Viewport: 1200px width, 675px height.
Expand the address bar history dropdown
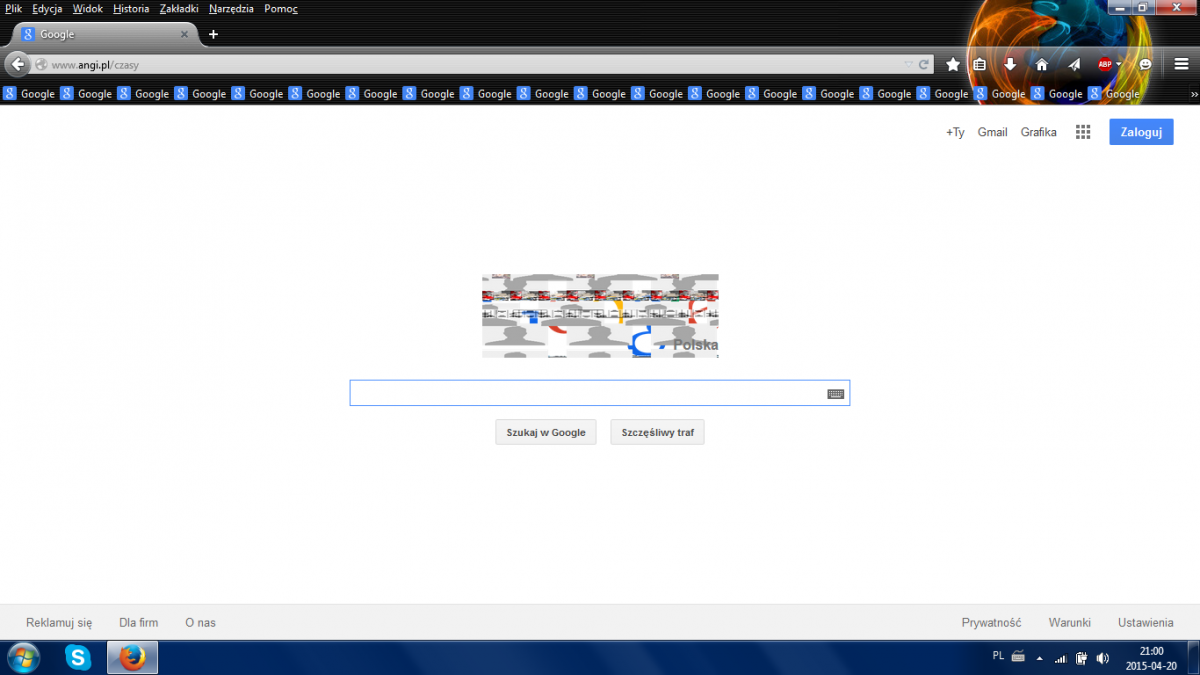click(908, 64)
